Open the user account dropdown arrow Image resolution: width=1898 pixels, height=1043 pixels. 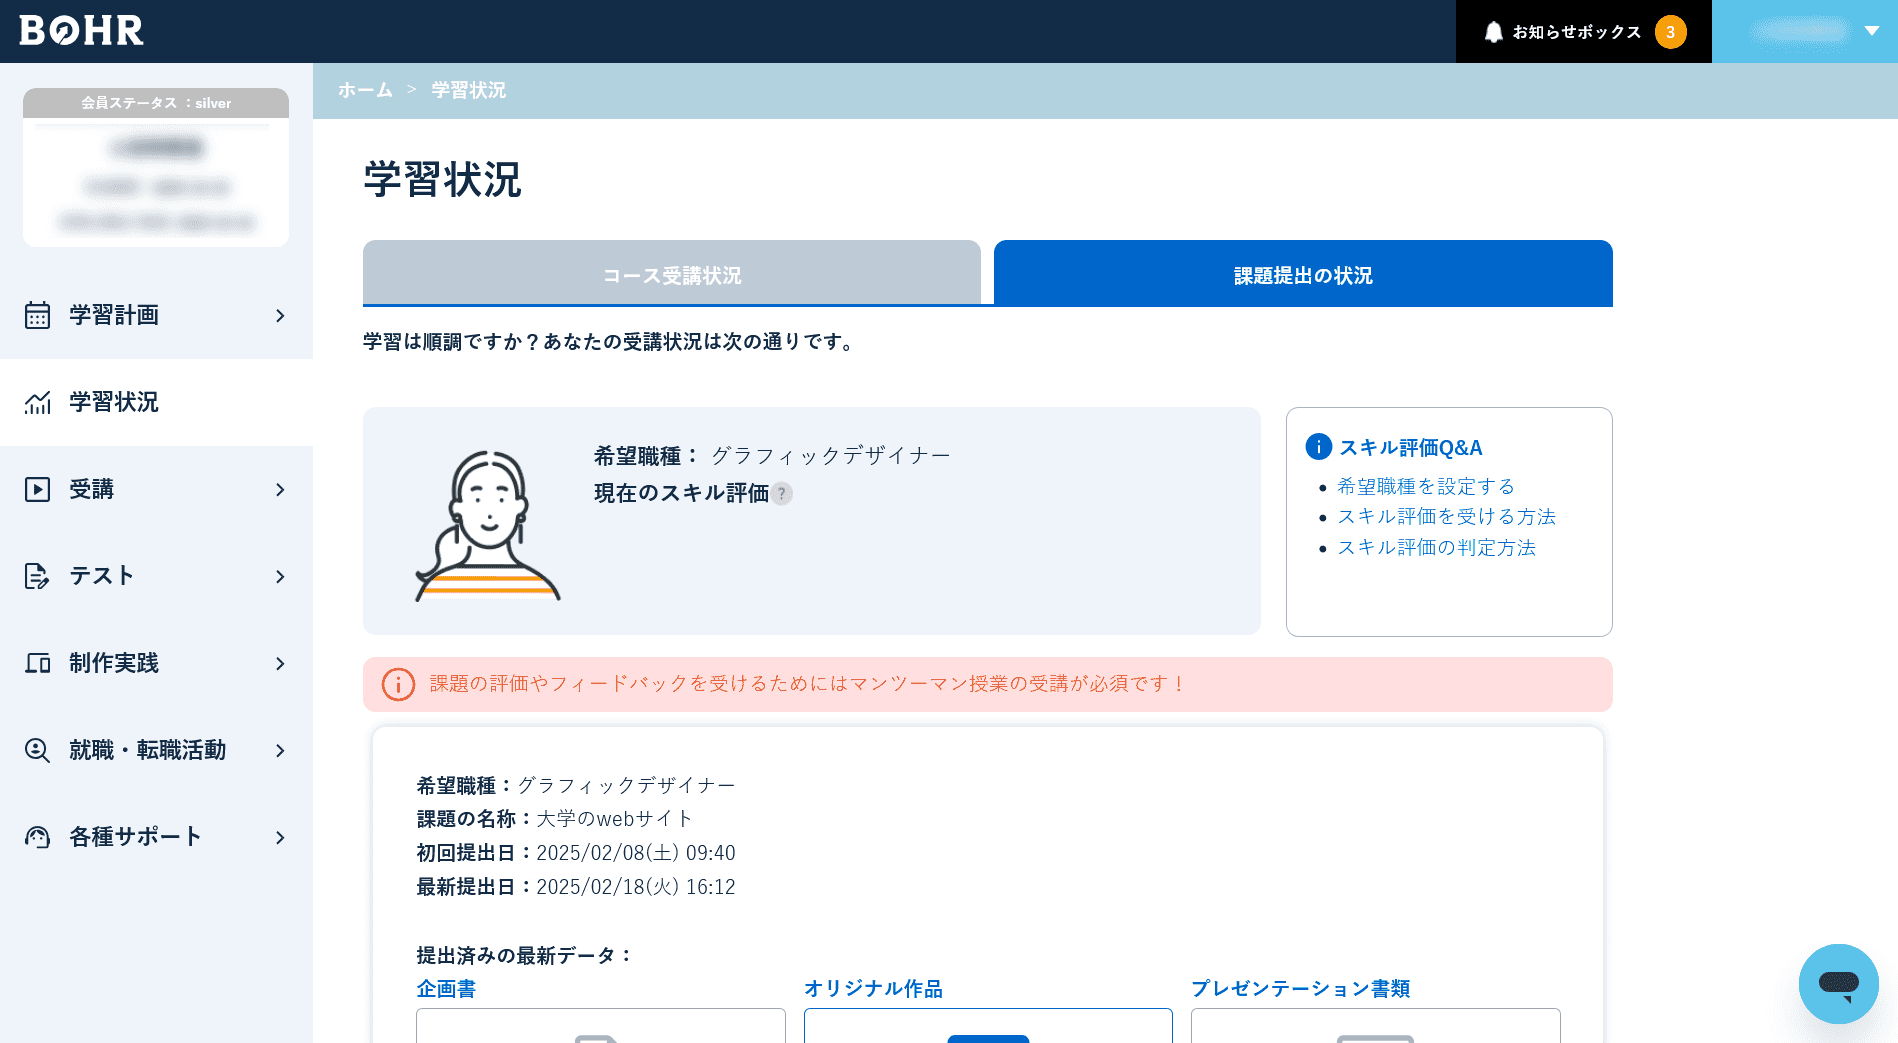point(1872,31)
